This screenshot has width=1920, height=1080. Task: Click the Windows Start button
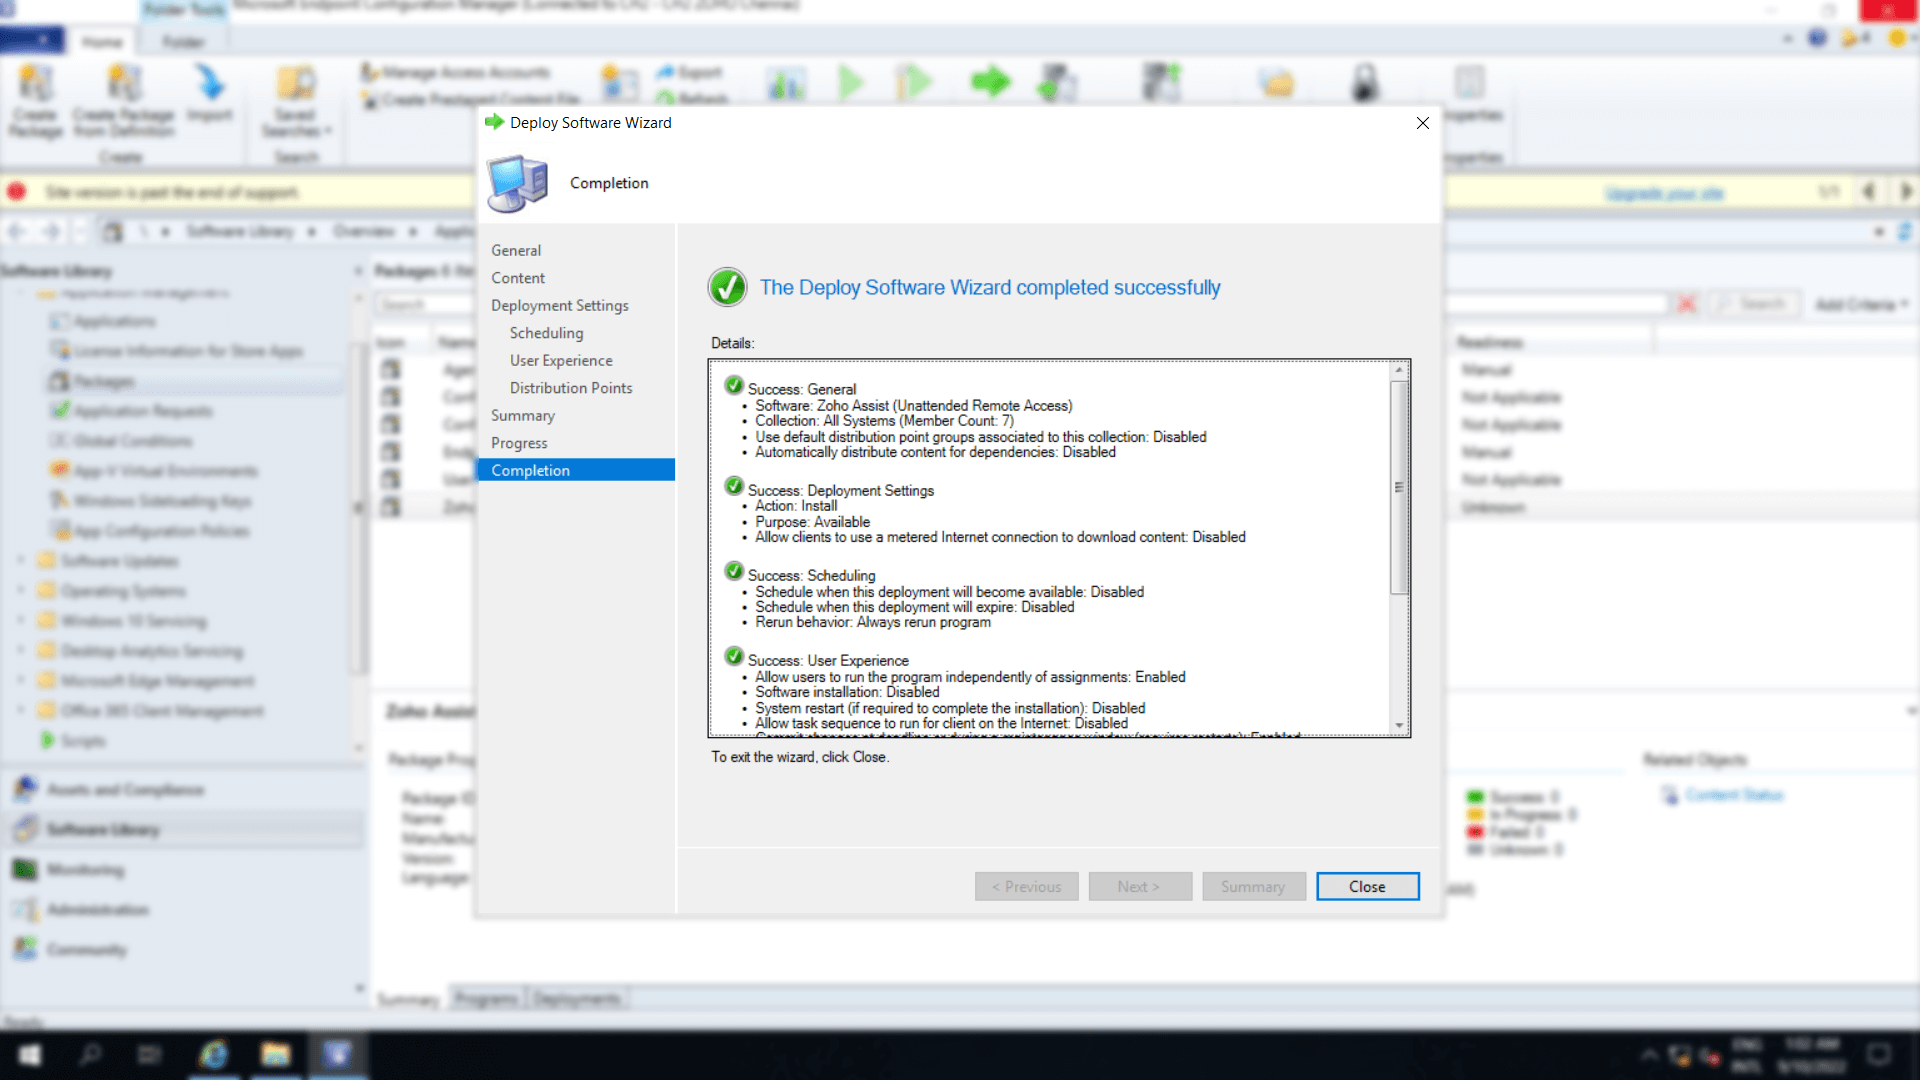(x=30, y=1054)
